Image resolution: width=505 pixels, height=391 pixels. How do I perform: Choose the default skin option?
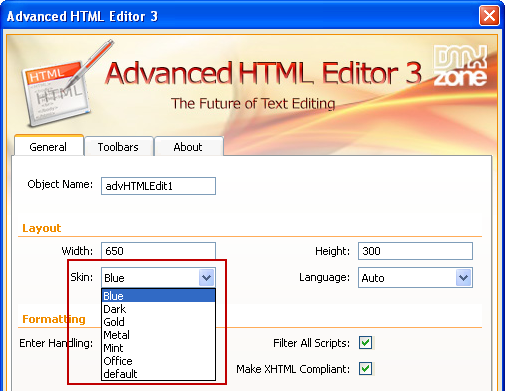pos(158,374)
